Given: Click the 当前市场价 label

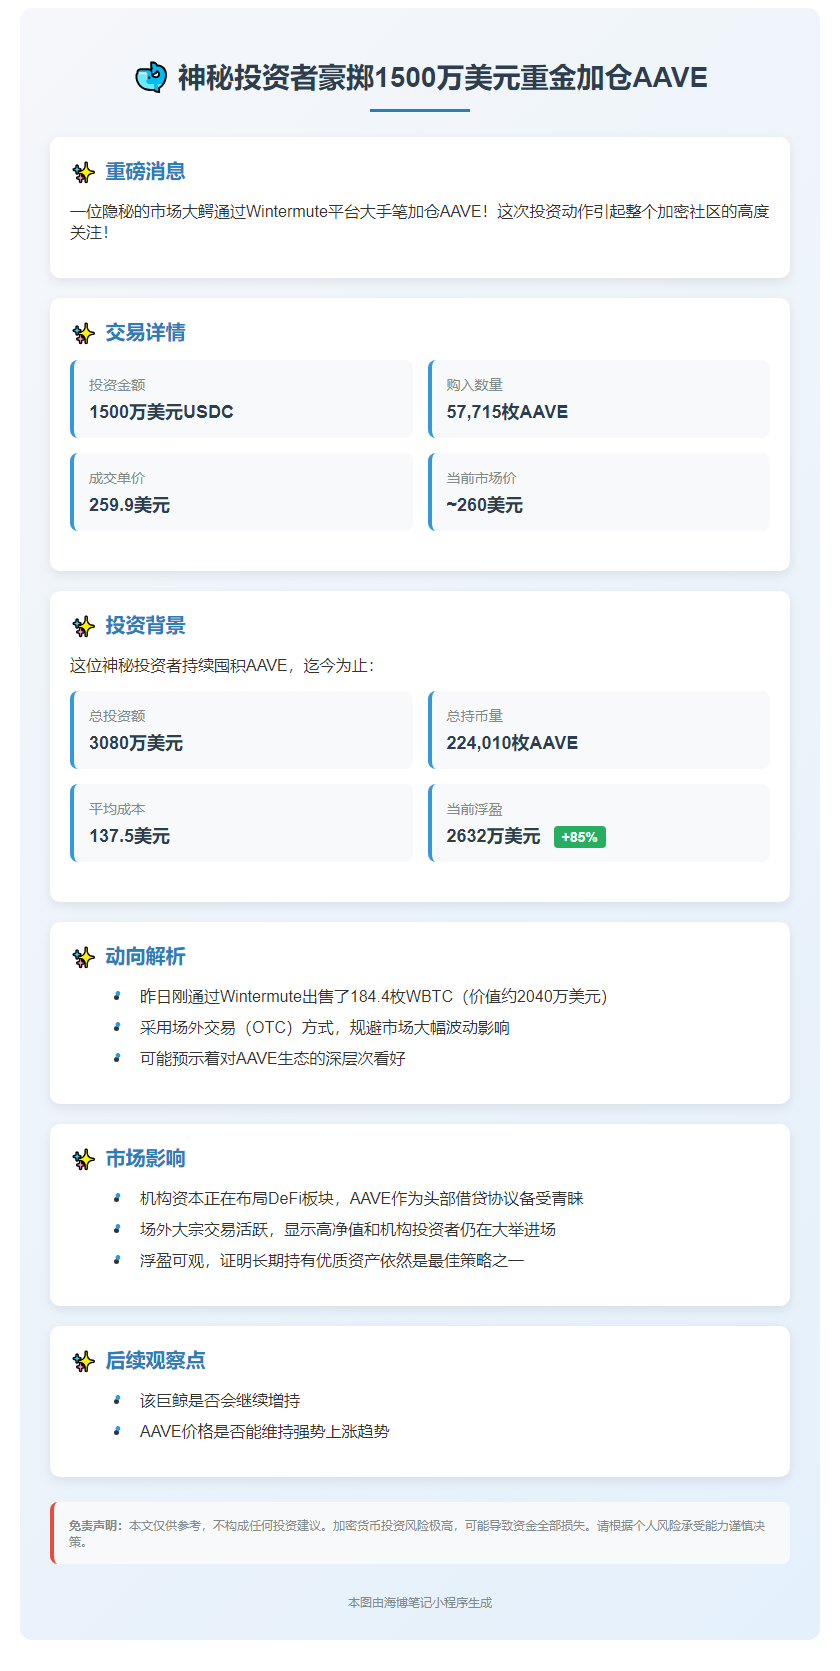Looking at the screenshot, I should point(481,478).
